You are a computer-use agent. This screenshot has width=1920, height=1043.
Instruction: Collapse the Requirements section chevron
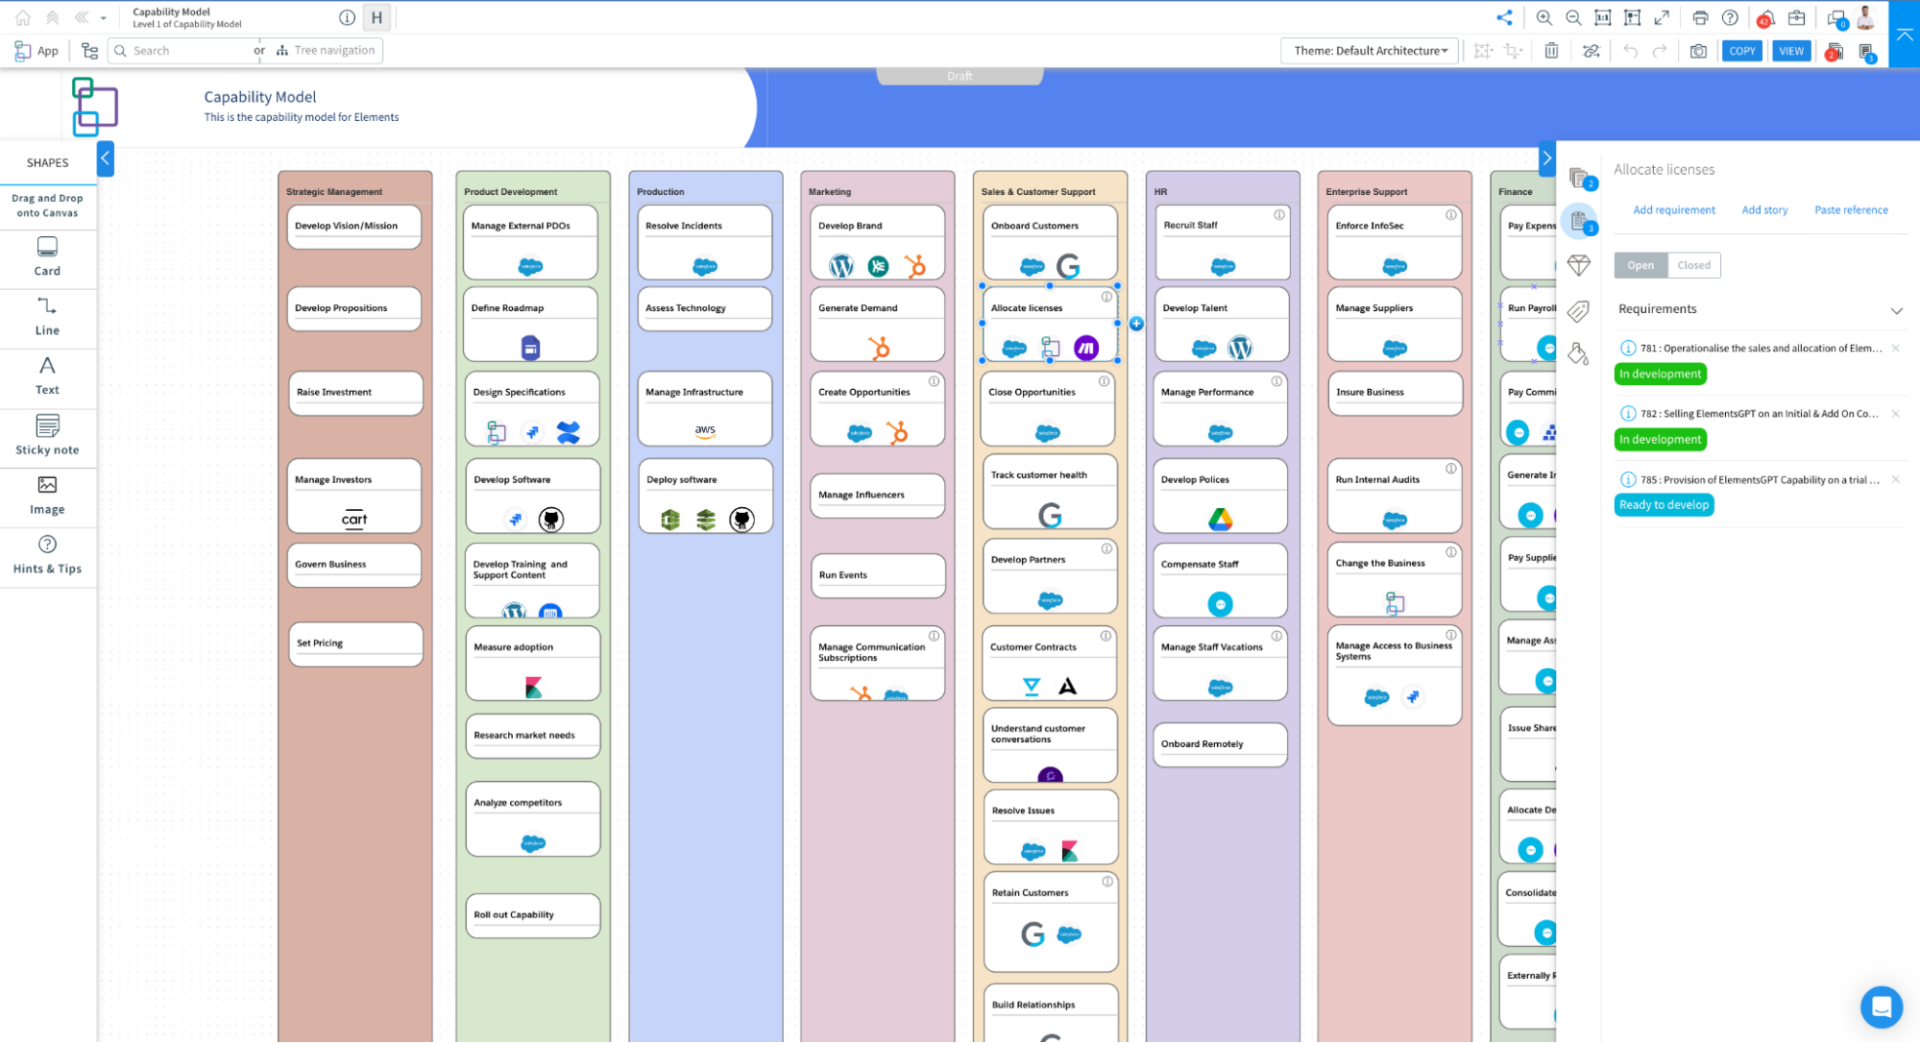coord(1896,310)
